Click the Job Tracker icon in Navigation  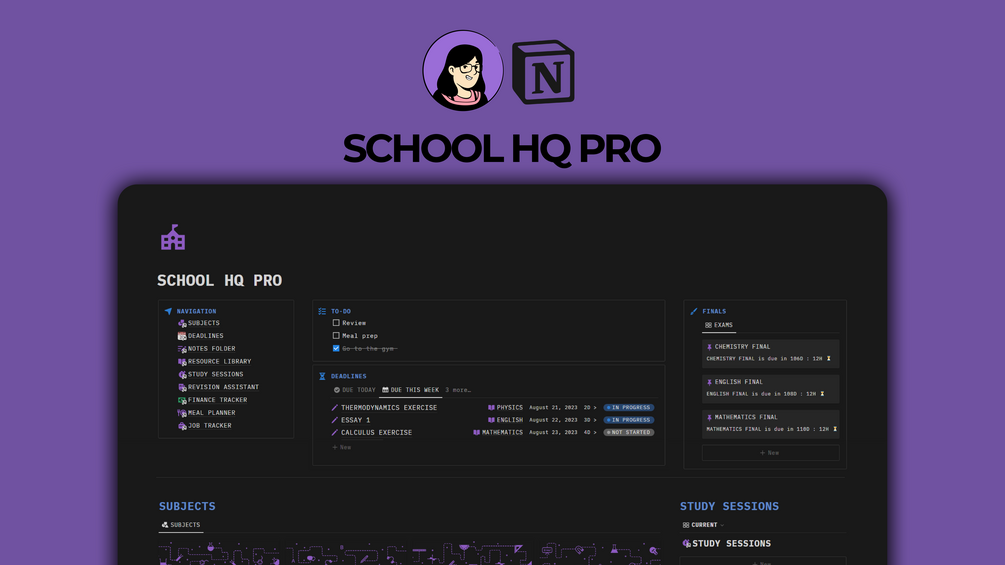[x=182, y=426]
